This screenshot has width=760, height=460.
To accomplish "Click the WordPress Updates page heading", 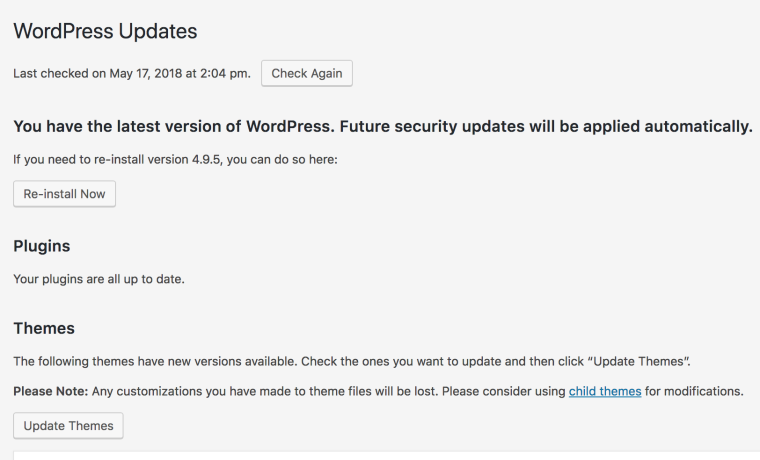I will point(105,31).
